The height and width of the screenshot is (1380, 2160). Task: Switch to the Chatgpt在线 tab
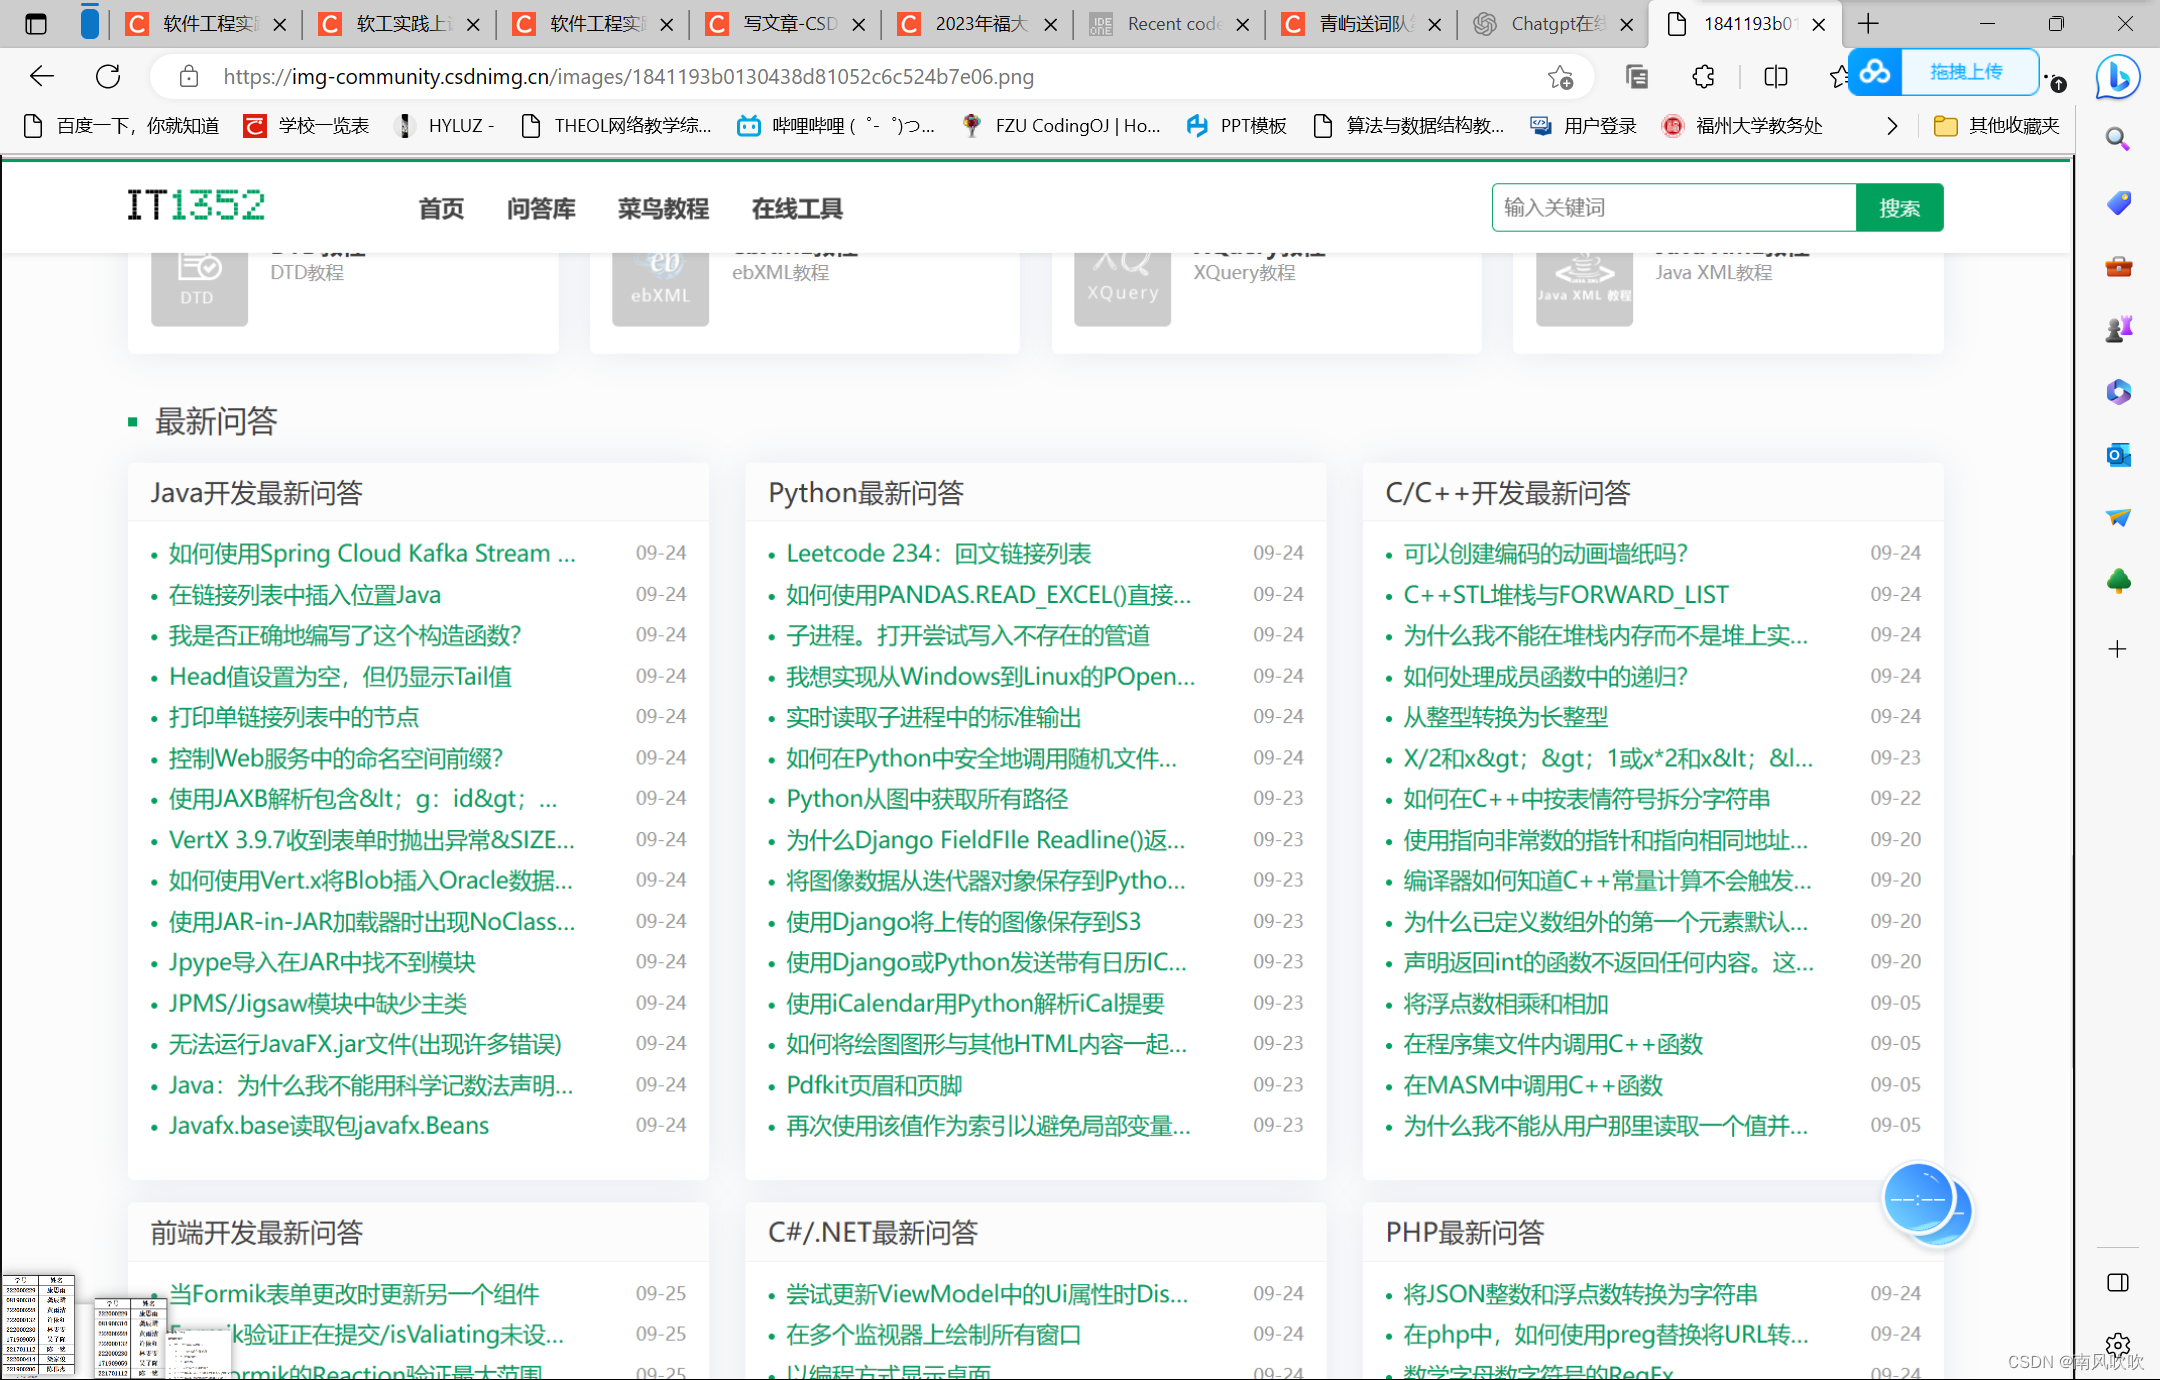(1553, 24)
